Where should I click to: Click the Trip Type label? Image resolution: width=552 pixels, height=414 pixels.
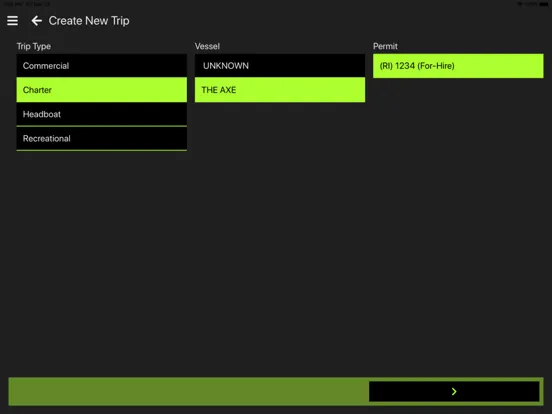tap(34, 46)
